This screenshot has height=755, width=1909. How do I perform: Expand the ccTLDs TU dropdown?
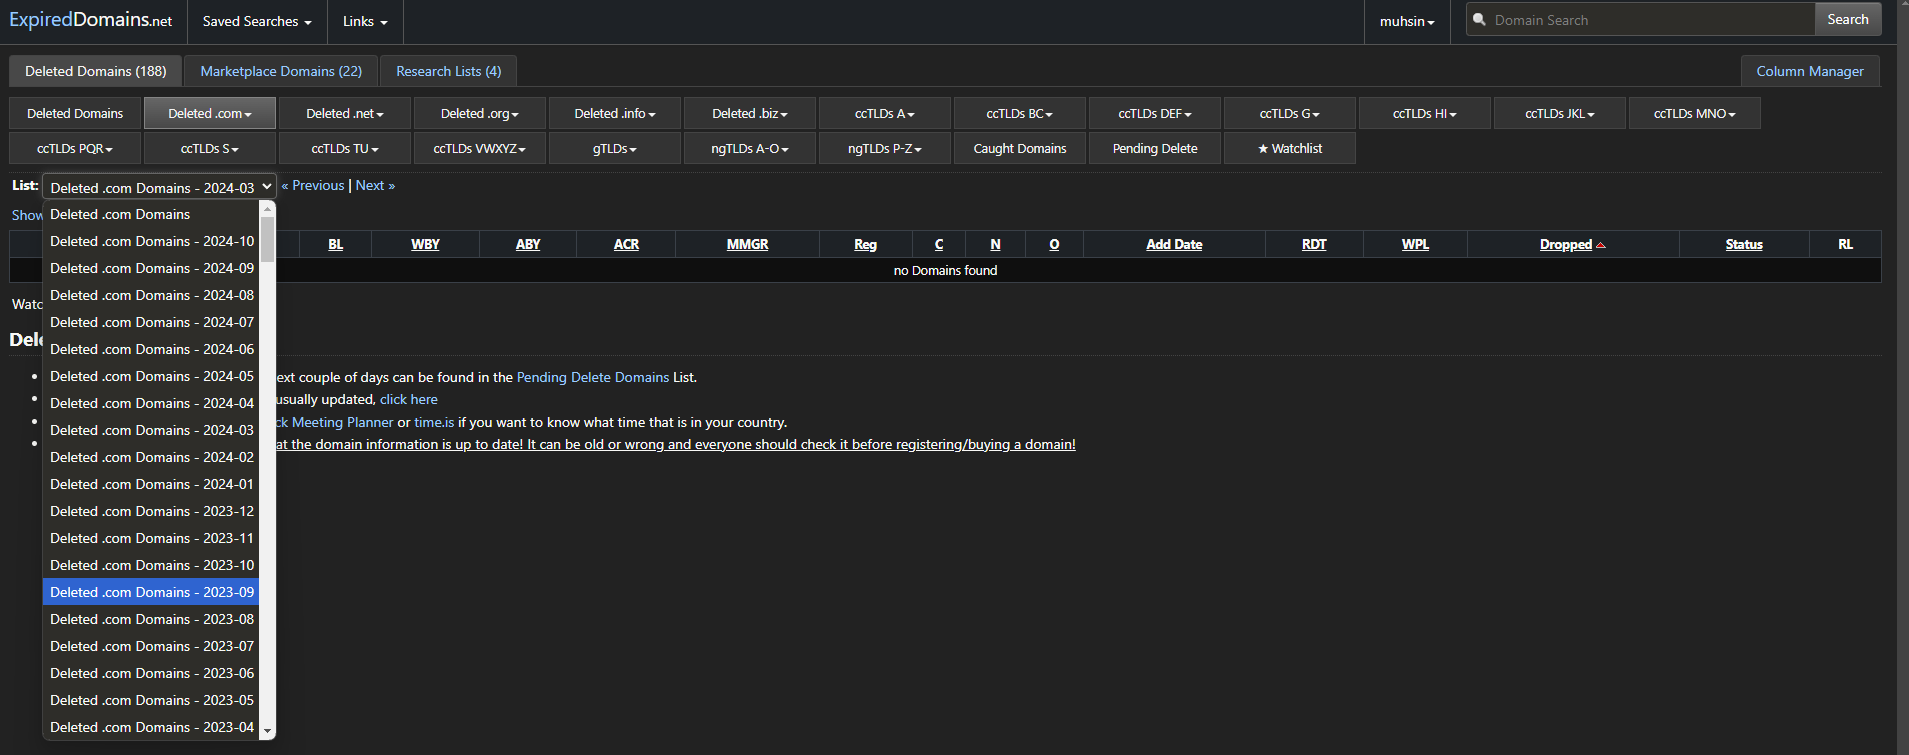coord(345,148)
